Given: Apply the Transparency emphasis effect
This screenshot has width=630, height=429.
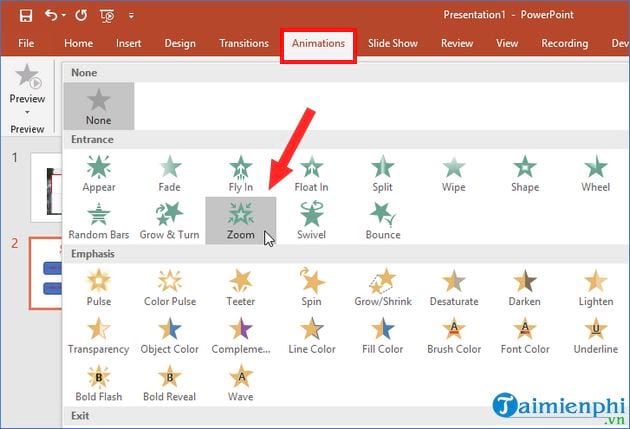Looking at the screenshot, I should 99,335.
